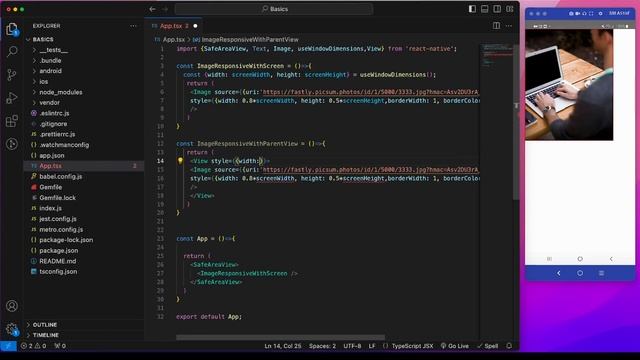Open index.js in the explorer

point(83,208)
